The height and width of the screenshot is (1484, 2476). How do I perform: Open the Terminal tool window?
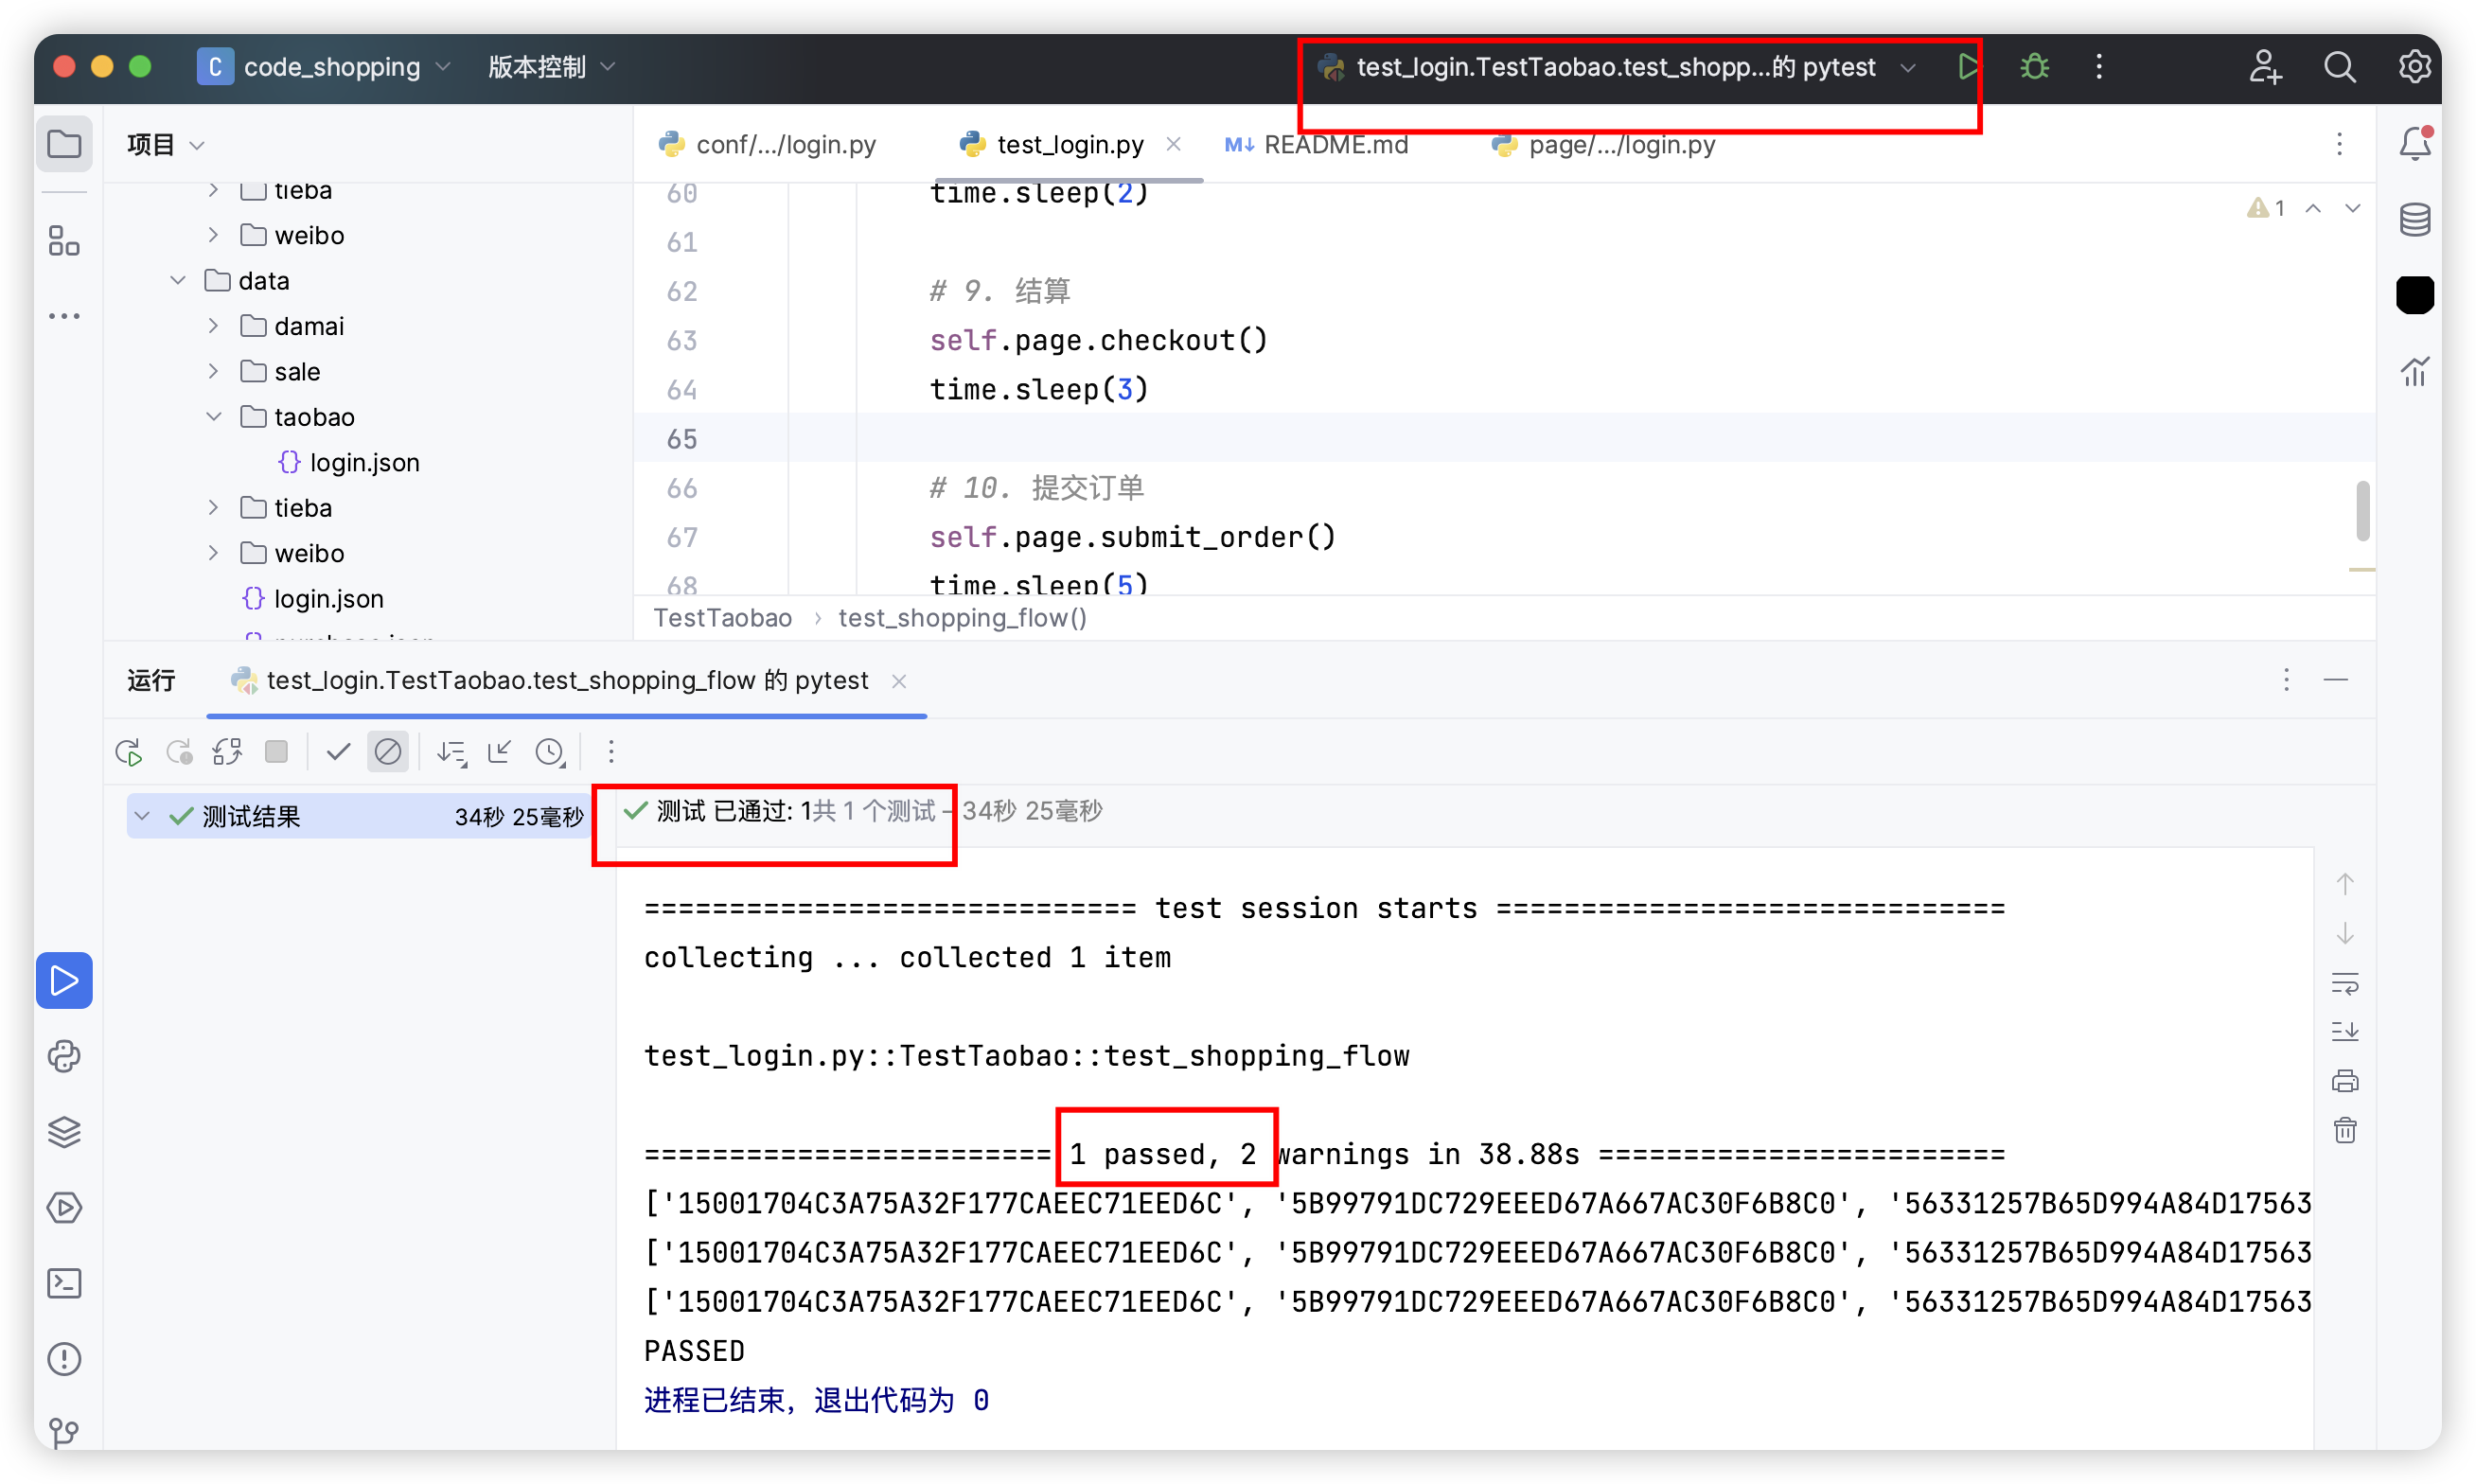click(65, 1283)
